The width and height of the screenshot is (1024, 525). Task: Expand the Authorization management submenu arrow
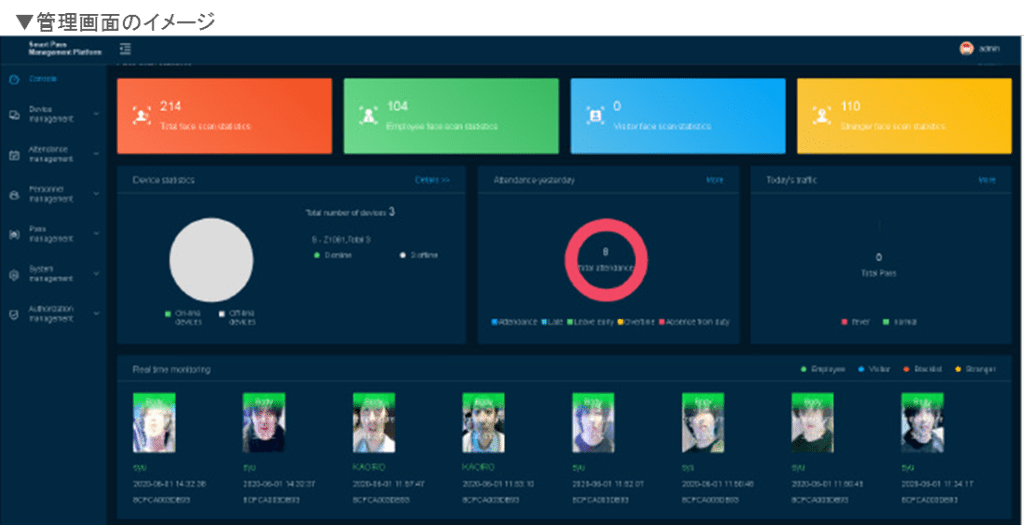coord(96,314)
